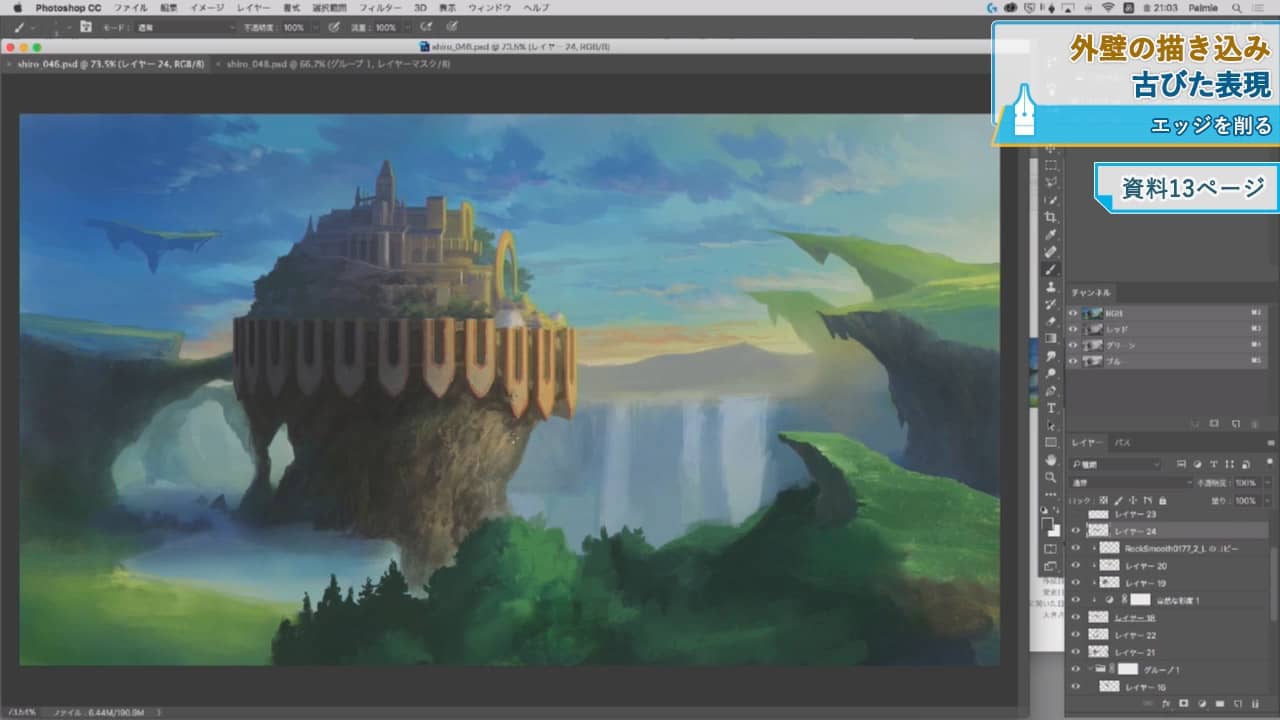The width and height of the screenshot is (1280, 720).
Task: Open the brush settings panel toggle in options bar
Action: click(x=86, y=27)
